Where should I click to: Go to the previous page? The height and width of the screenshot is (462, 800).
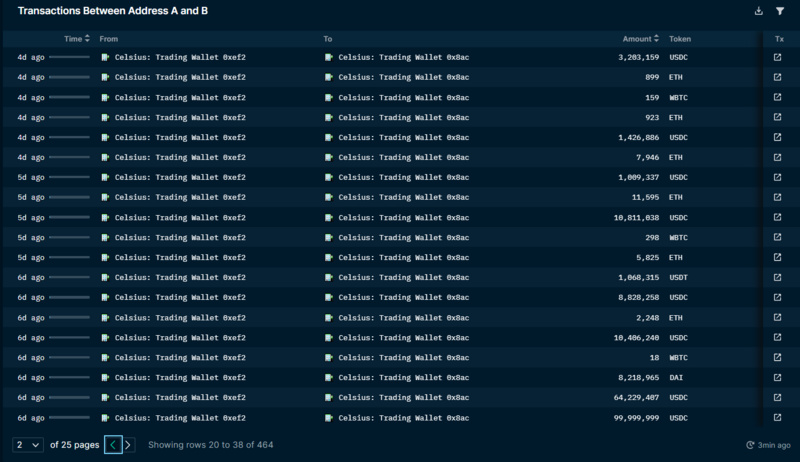tap(113, 444)
